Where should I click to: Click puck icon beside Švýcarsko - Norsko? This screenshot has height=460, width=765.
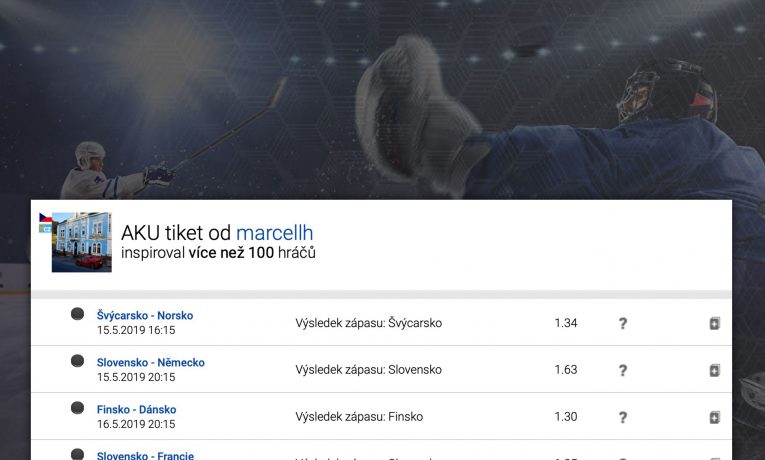click(77, 314)
